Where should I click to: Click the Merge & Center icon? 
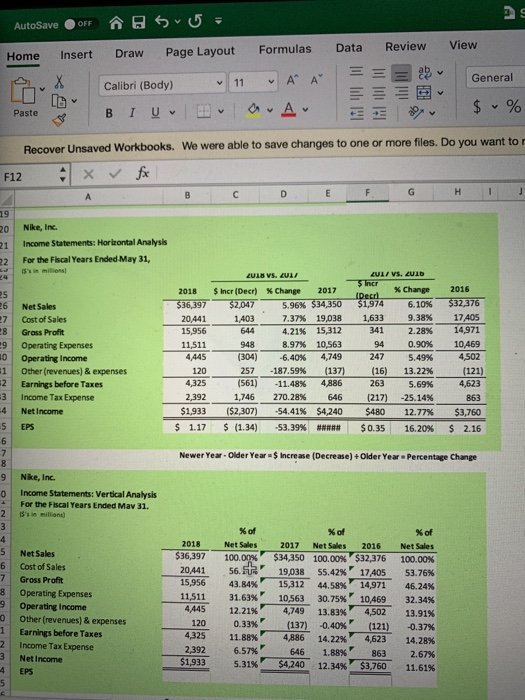coord(424,92)
